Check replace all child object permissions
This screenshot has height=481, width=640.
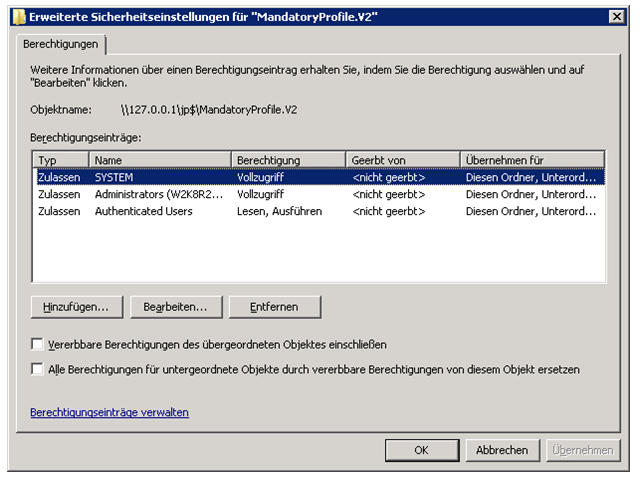[x=38, y=369]
